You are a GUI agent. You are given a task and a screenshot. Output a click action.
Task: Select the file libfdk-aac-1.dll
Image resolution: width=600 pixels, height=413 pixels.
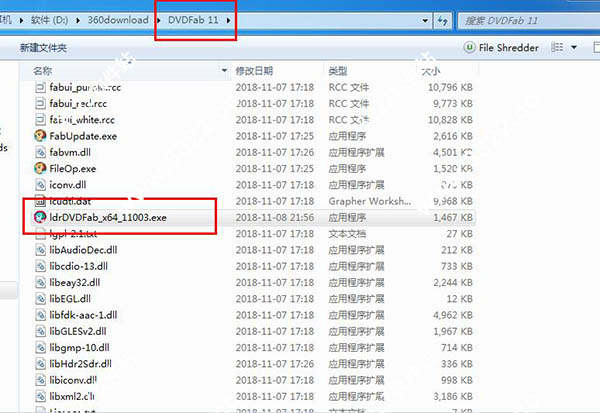[x=83, y=315]
